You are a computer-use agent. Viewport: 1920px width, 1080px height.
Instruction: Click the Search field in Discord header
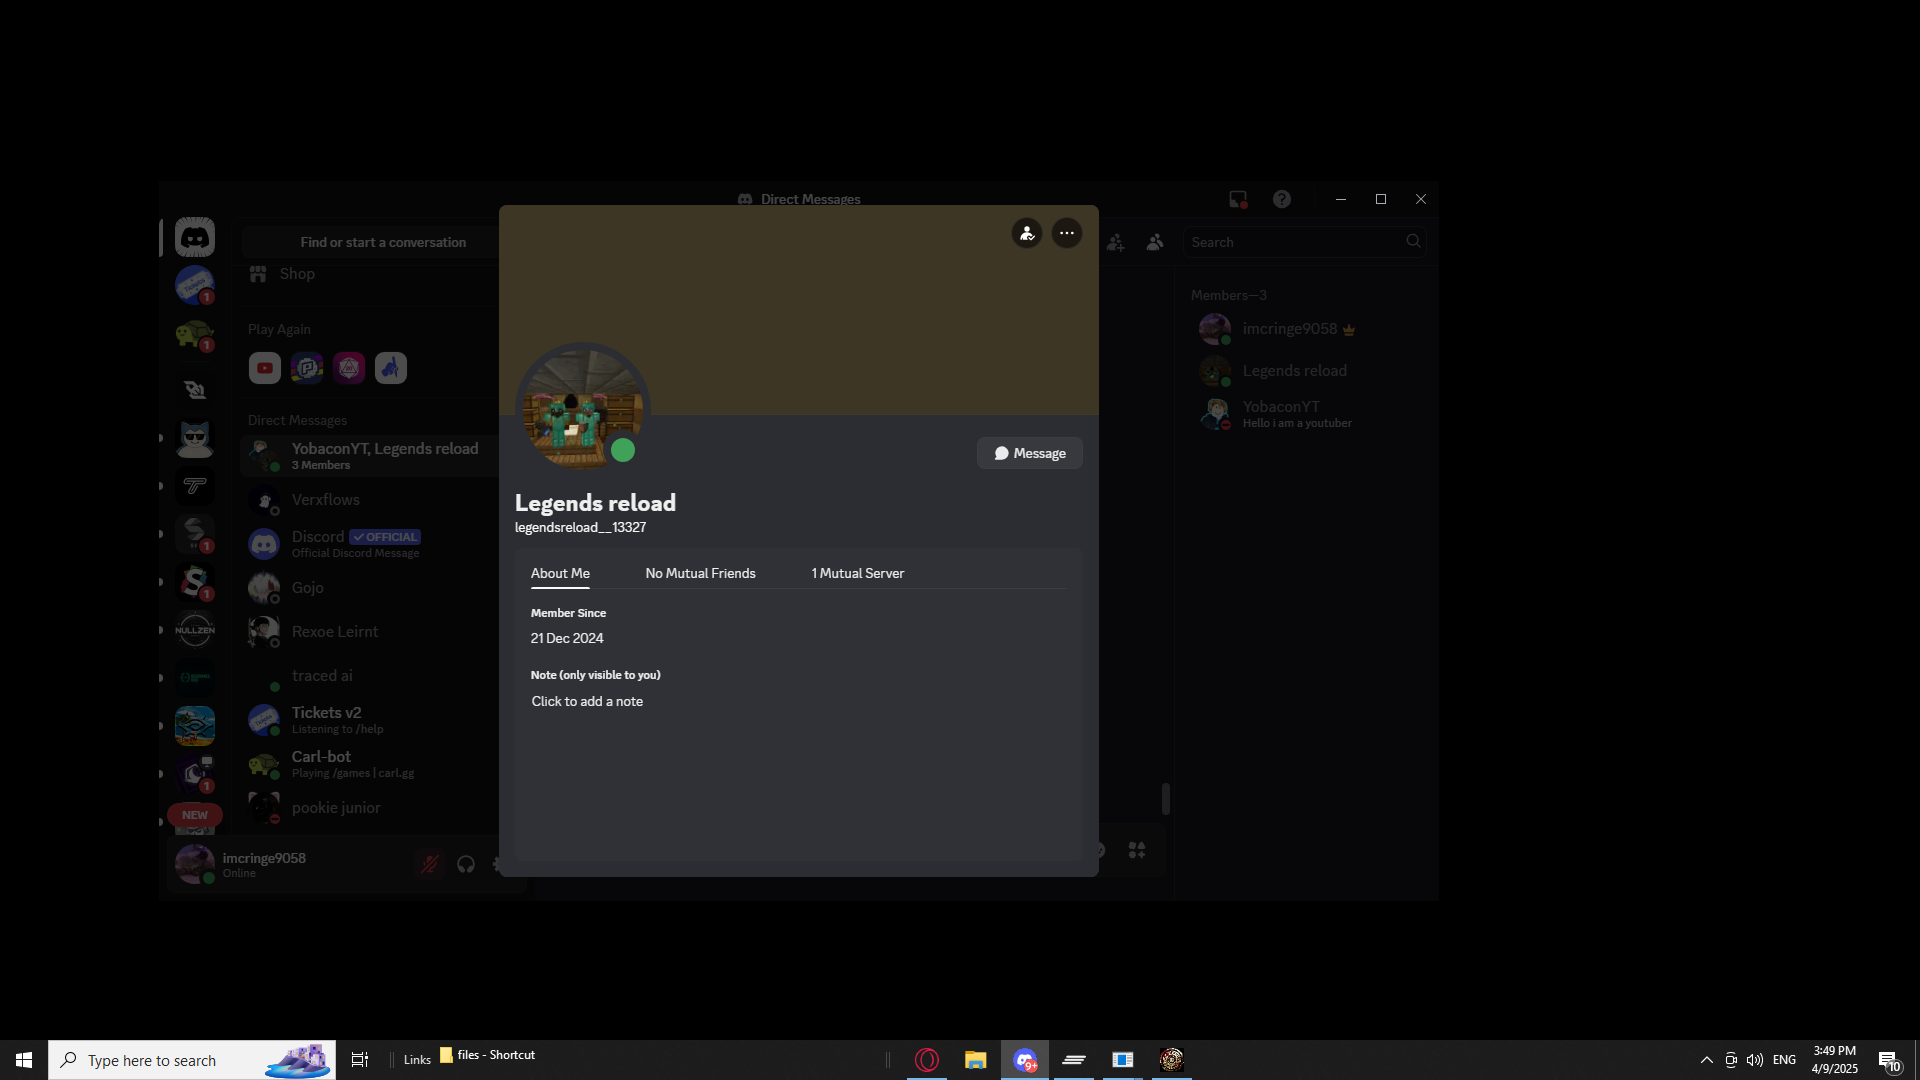1304,242
